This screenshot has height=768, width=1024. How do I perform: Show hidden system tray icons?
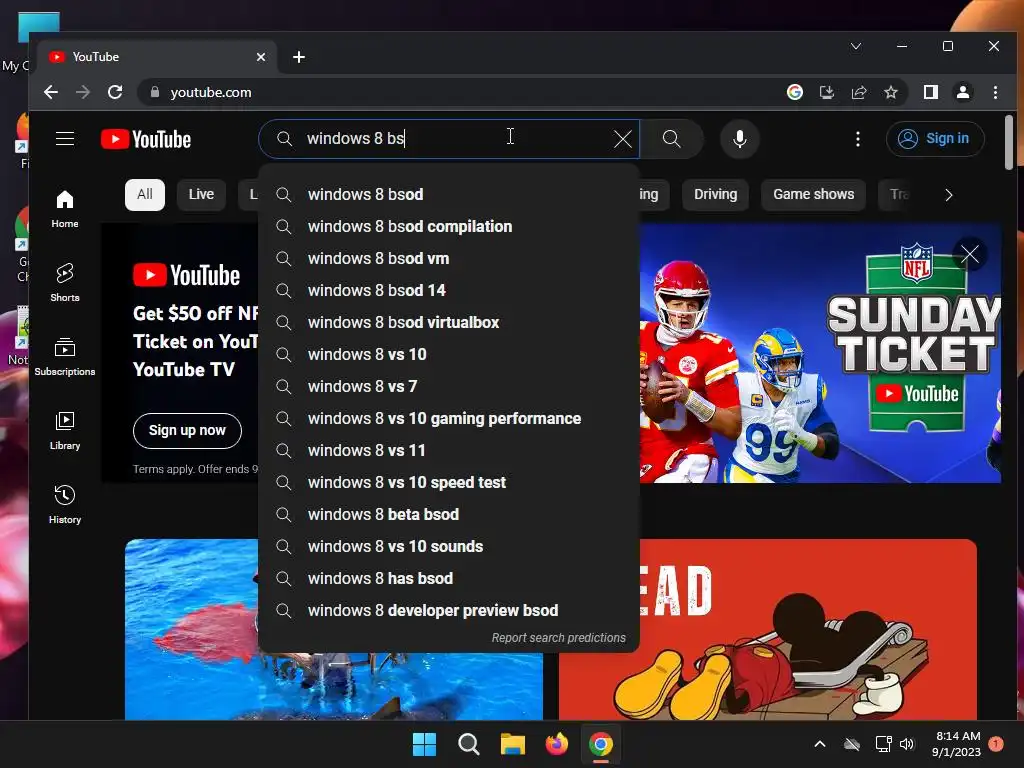pyautogui.click(x=820, y=744)
